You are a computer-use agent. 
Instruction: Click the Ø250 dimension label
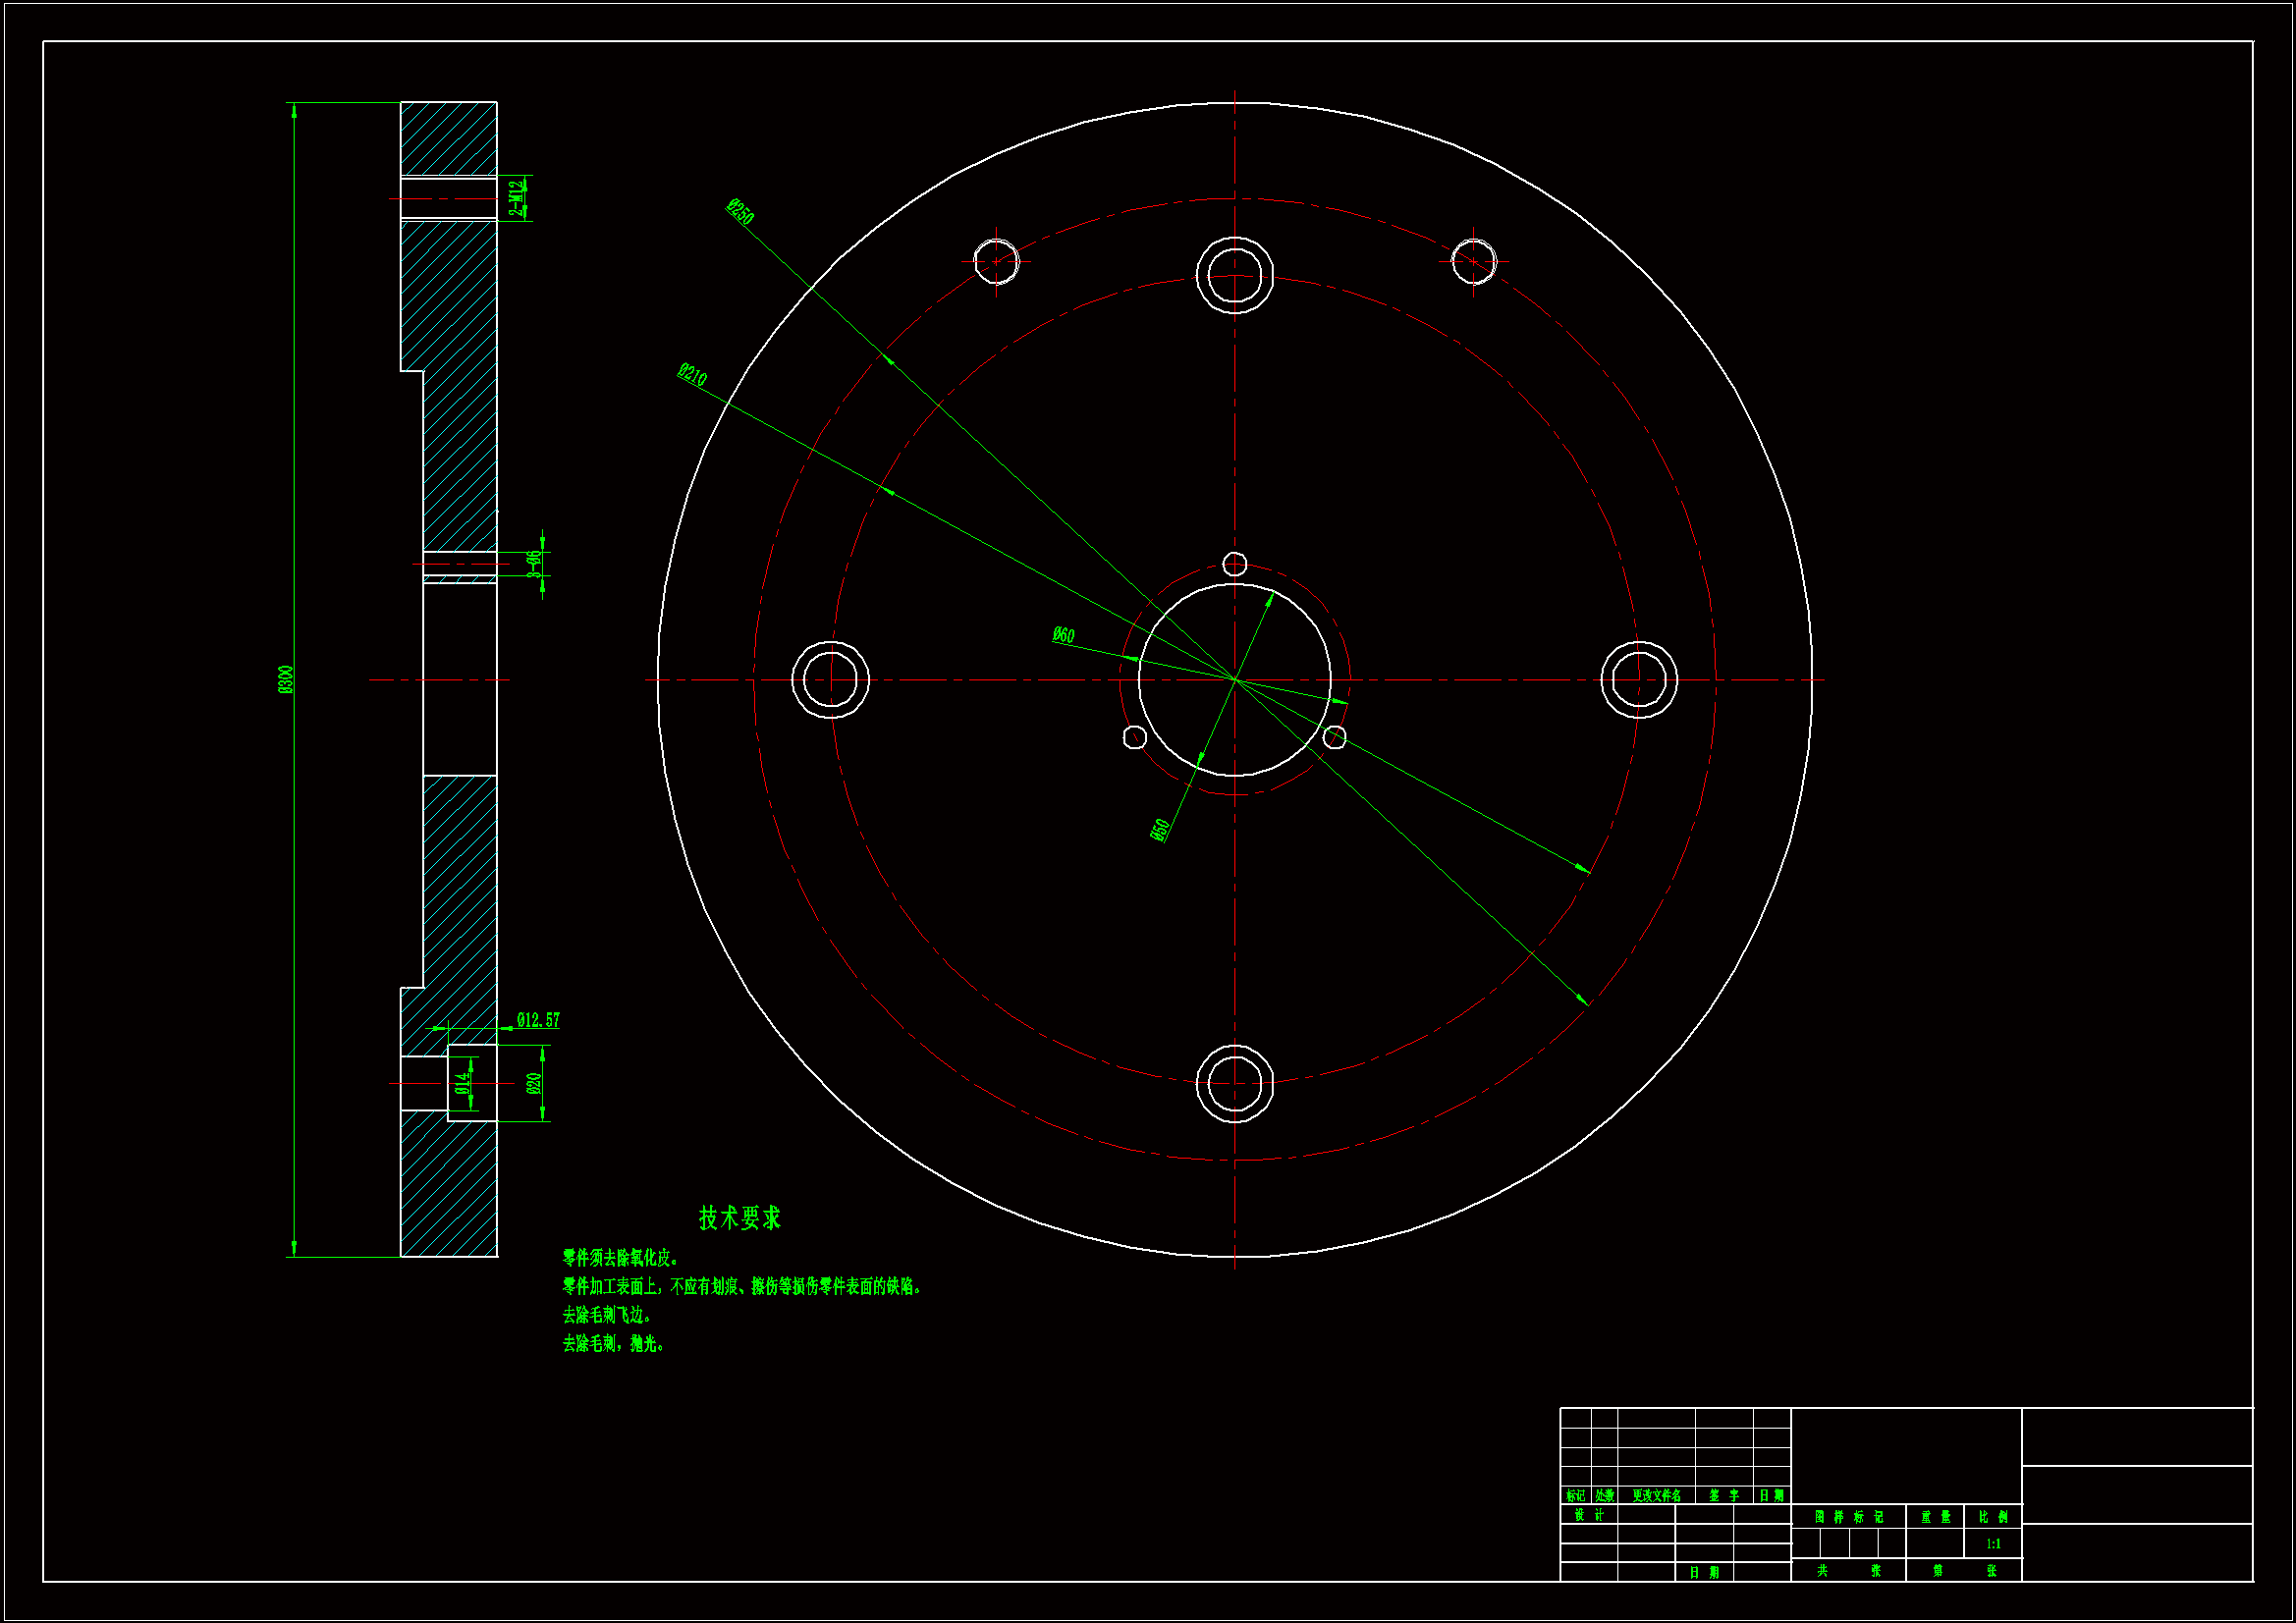740,212
